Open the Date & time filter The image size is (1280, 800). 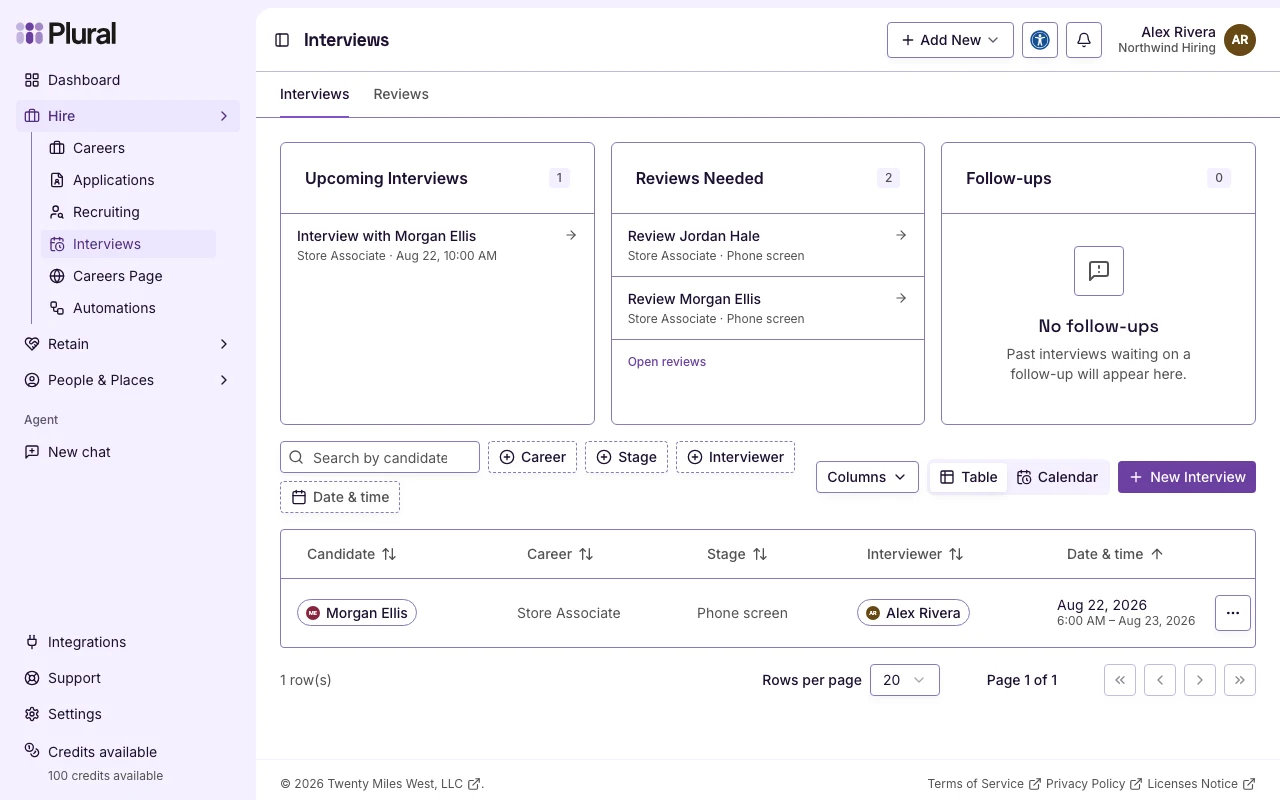[x=340, y=497]
